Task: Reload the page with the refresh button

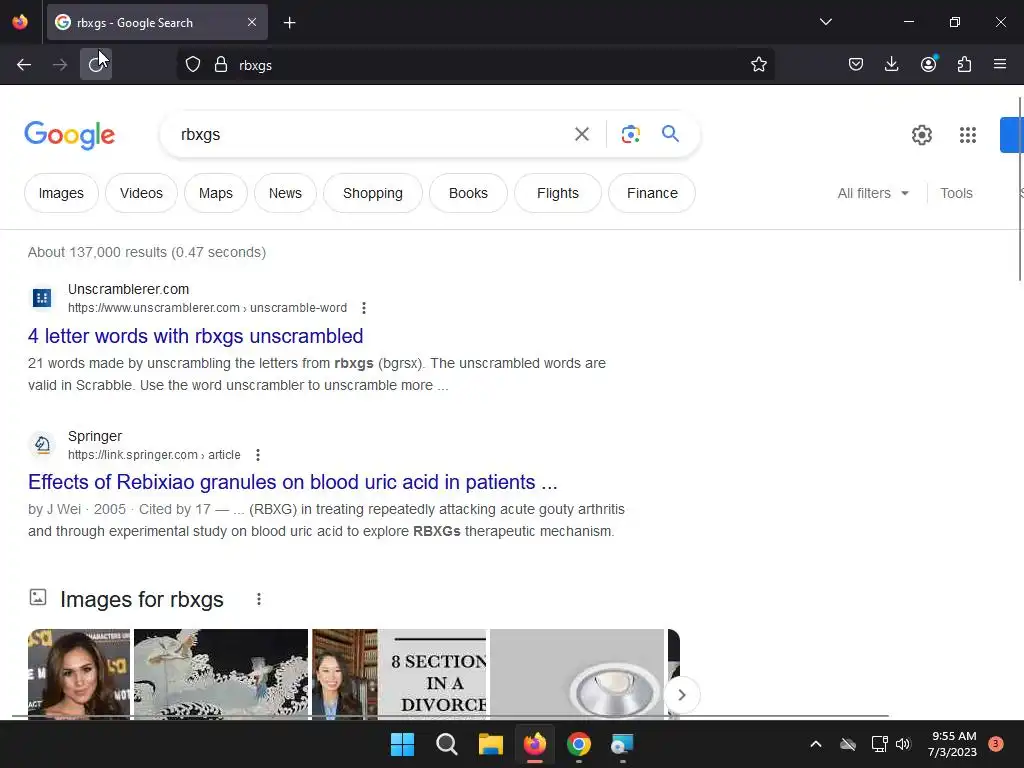Action: click(96, 65)
